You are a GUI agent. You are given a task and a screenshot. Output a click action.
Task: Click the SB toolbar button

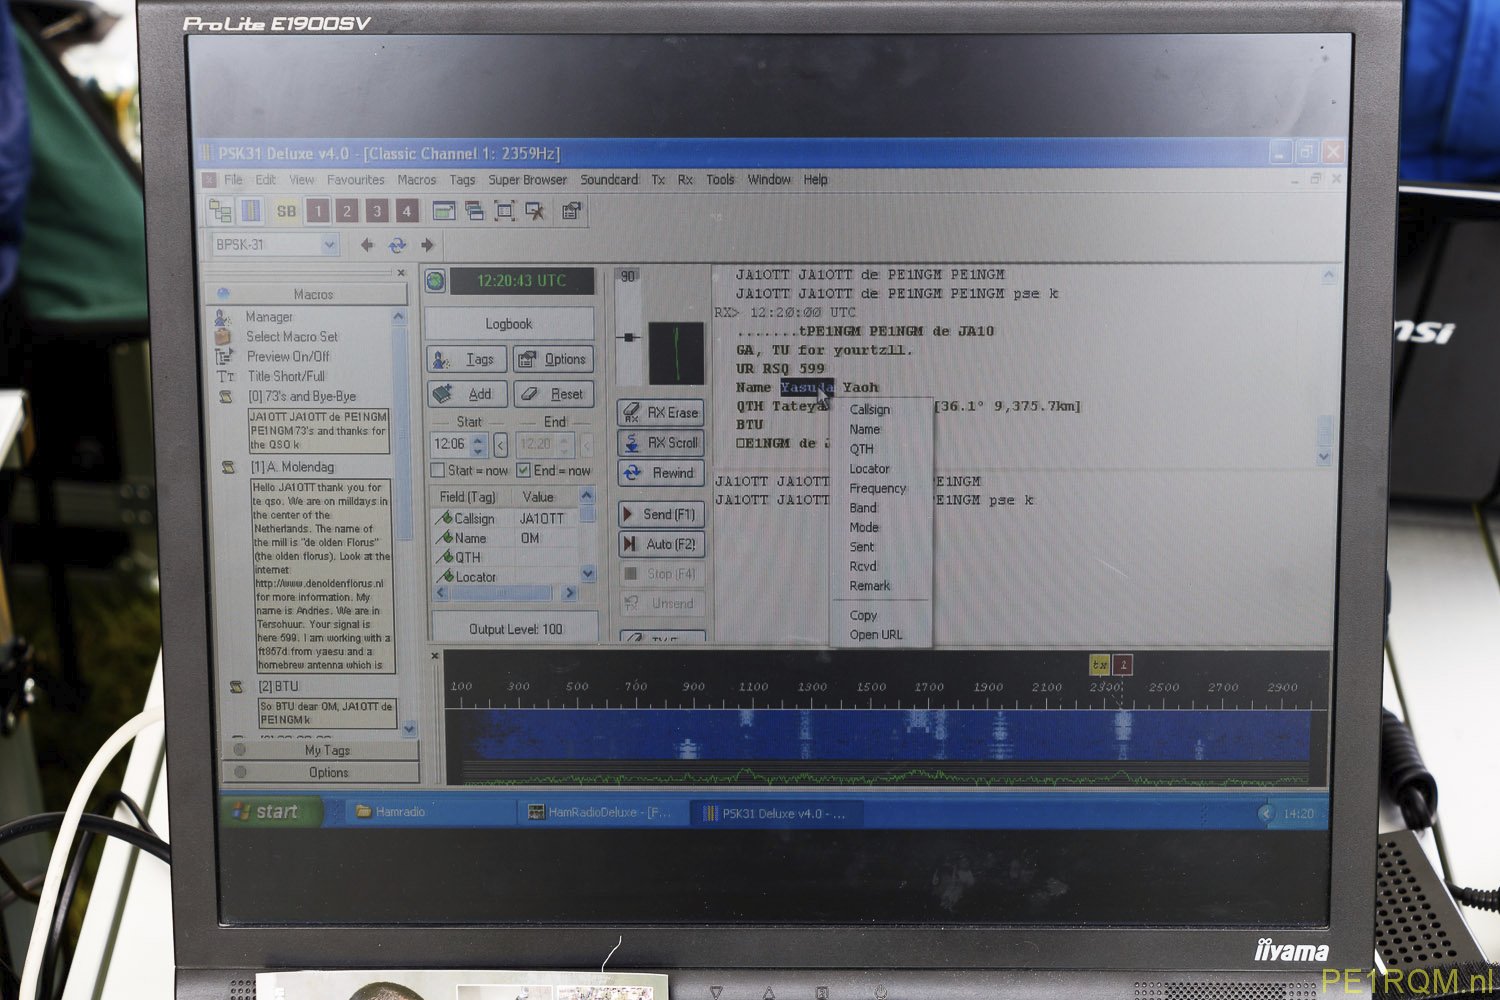[x=287, y=211]
